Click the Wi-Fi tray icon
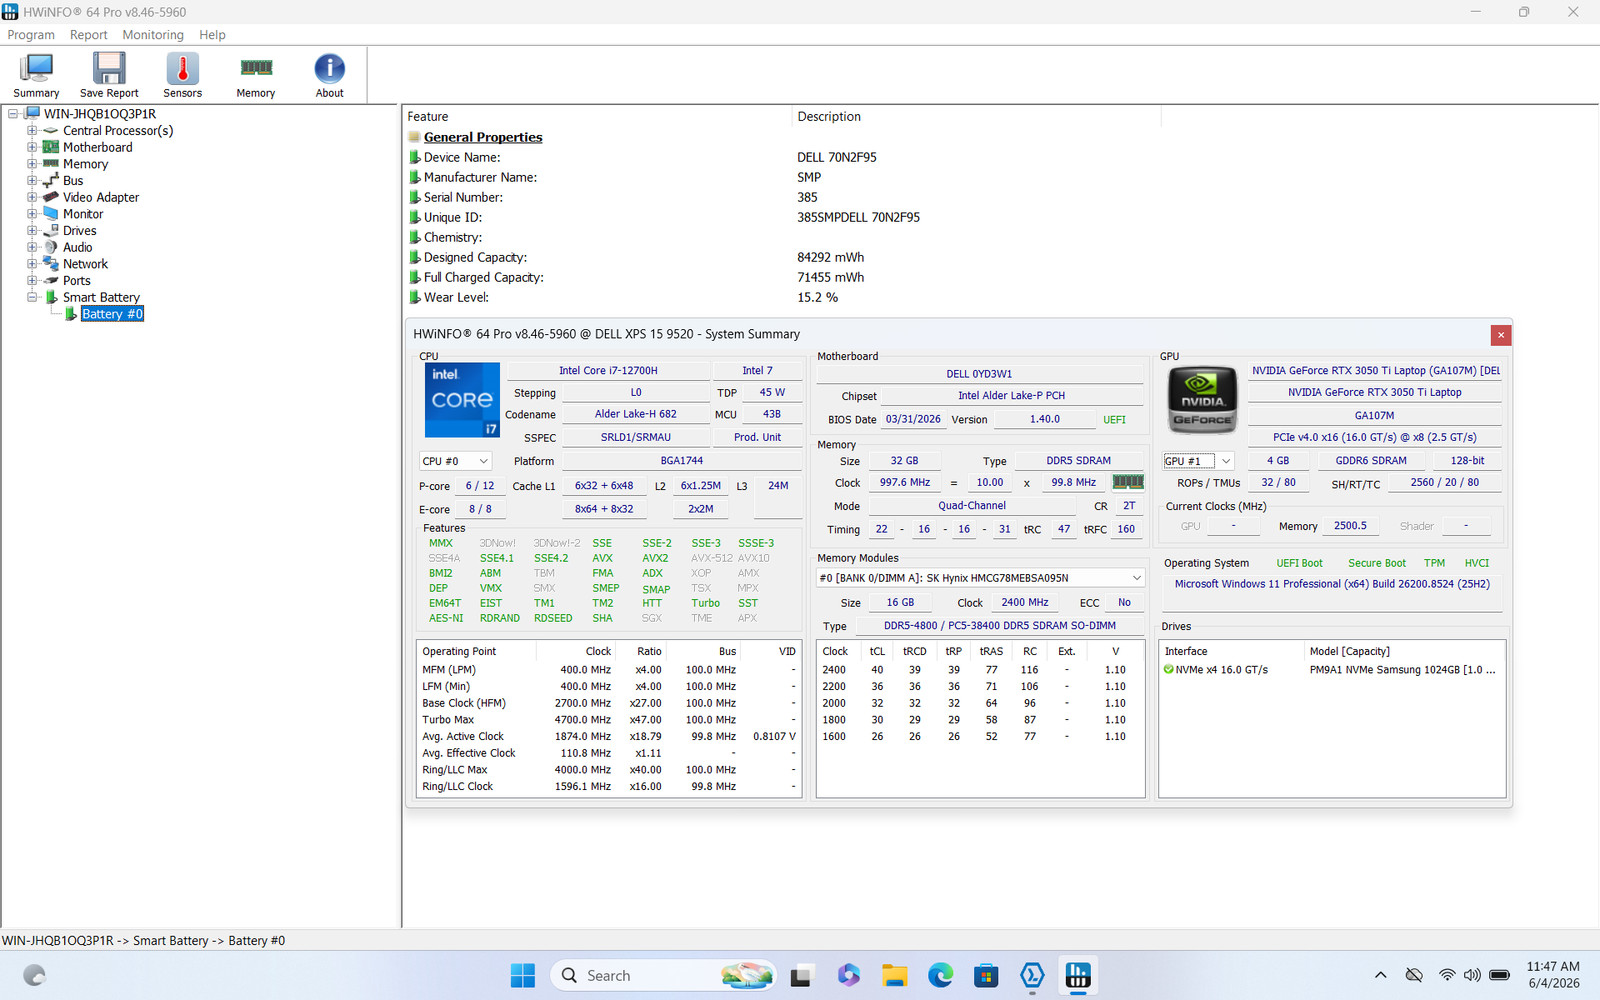 click(x=1447, y=975)
